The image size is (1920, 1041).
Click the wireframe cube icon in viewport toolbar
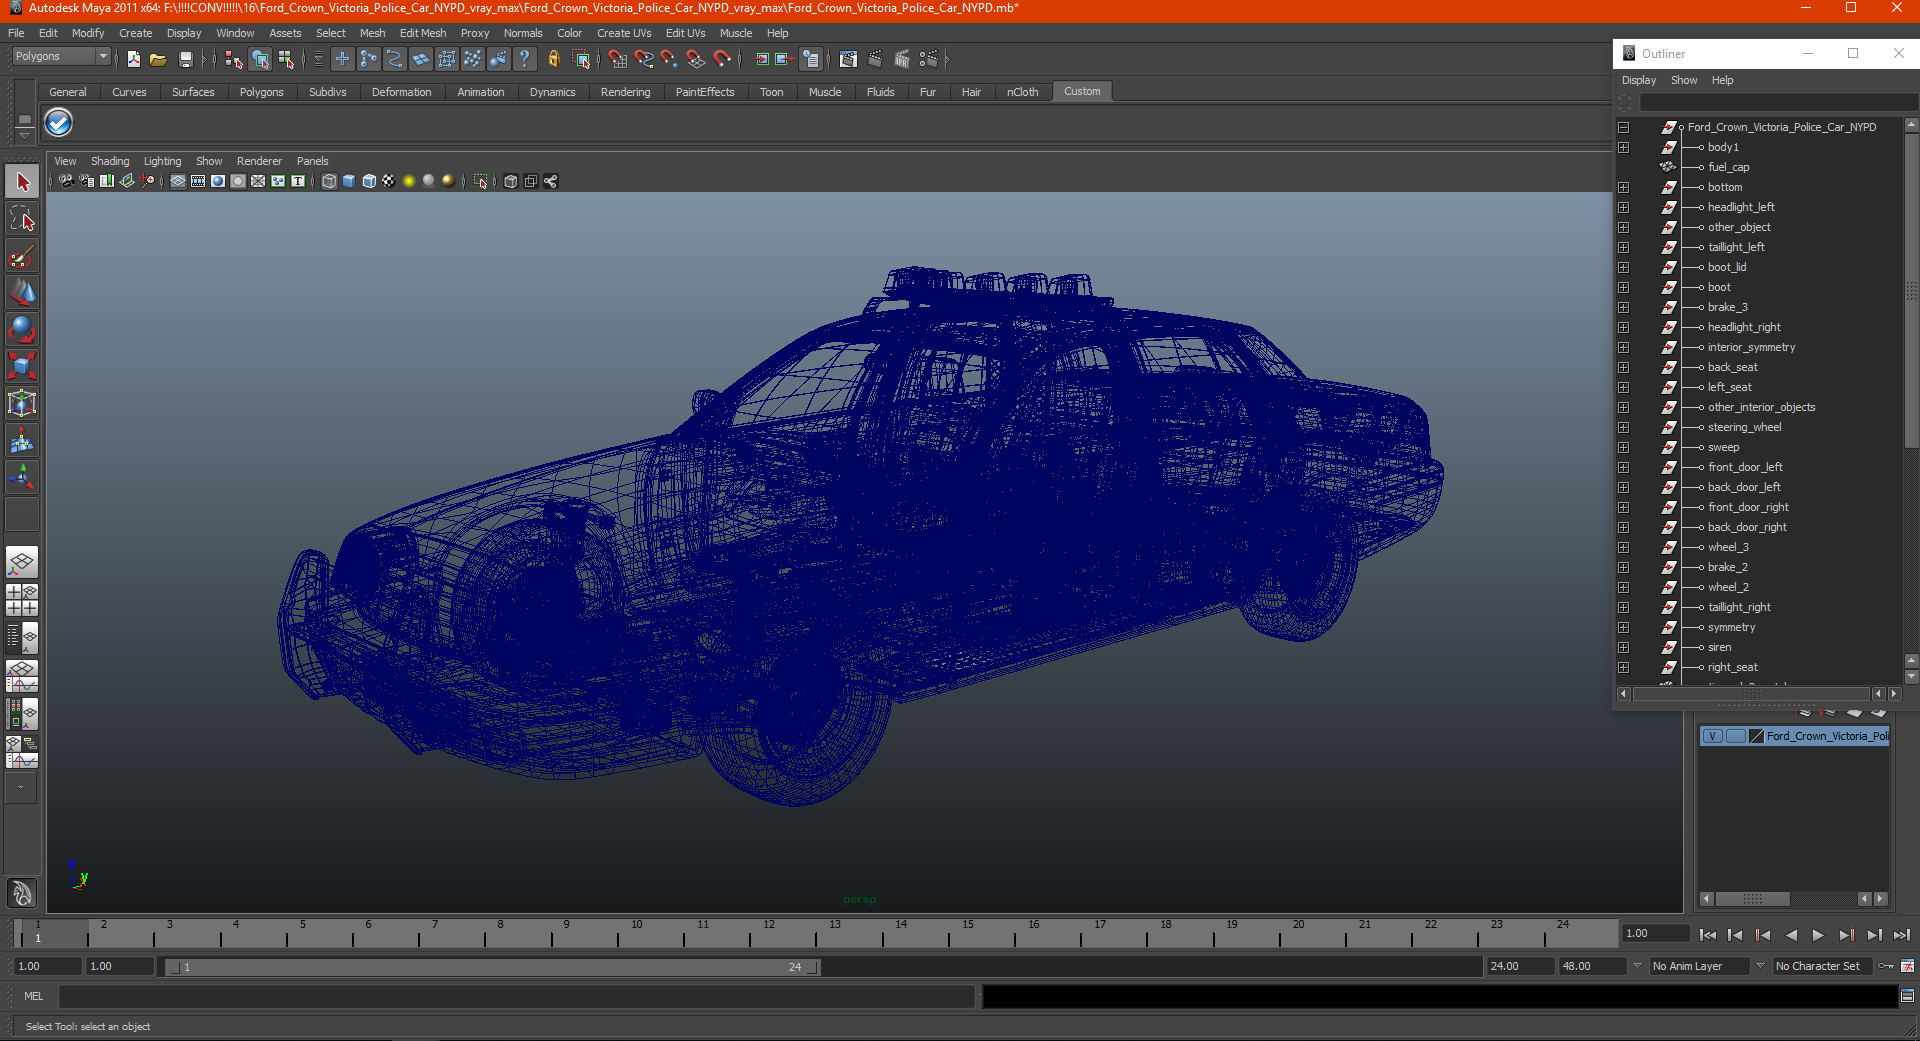(329, 181)
